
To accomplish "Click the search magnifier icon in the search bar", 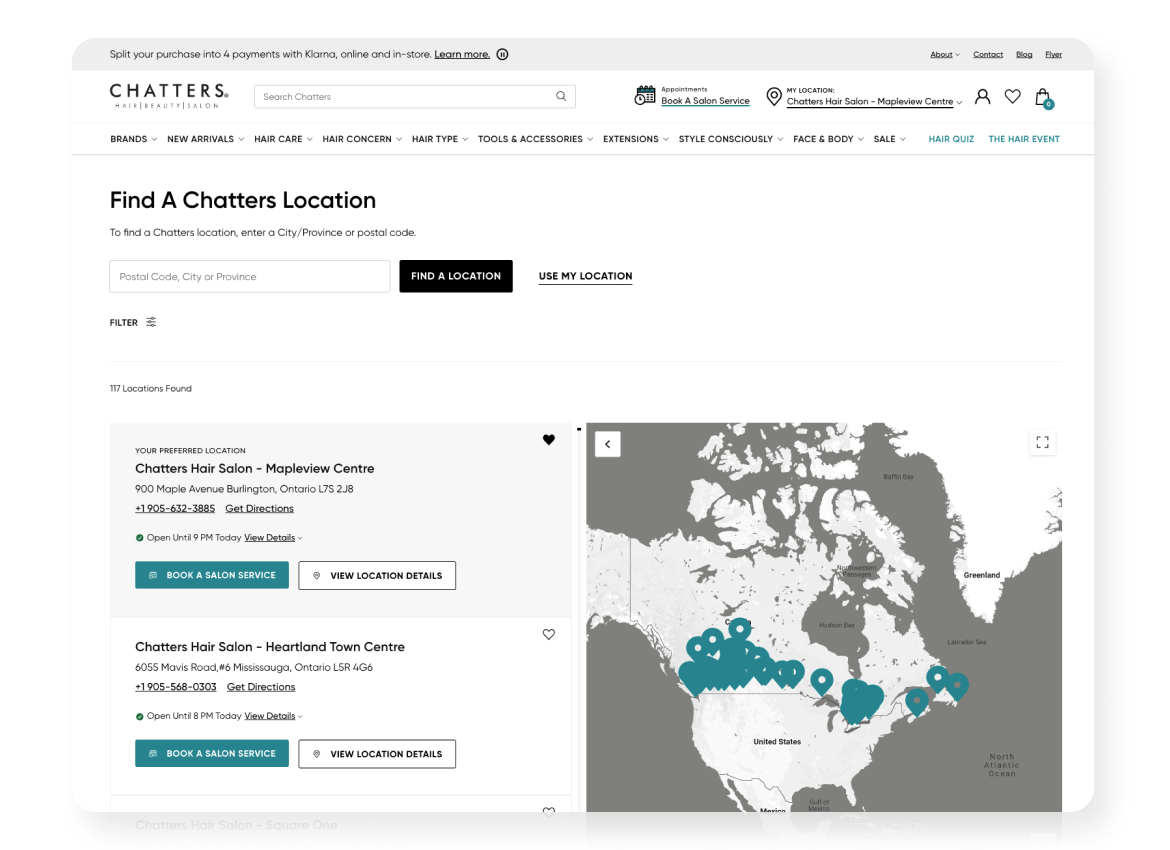I will (560, 96).
